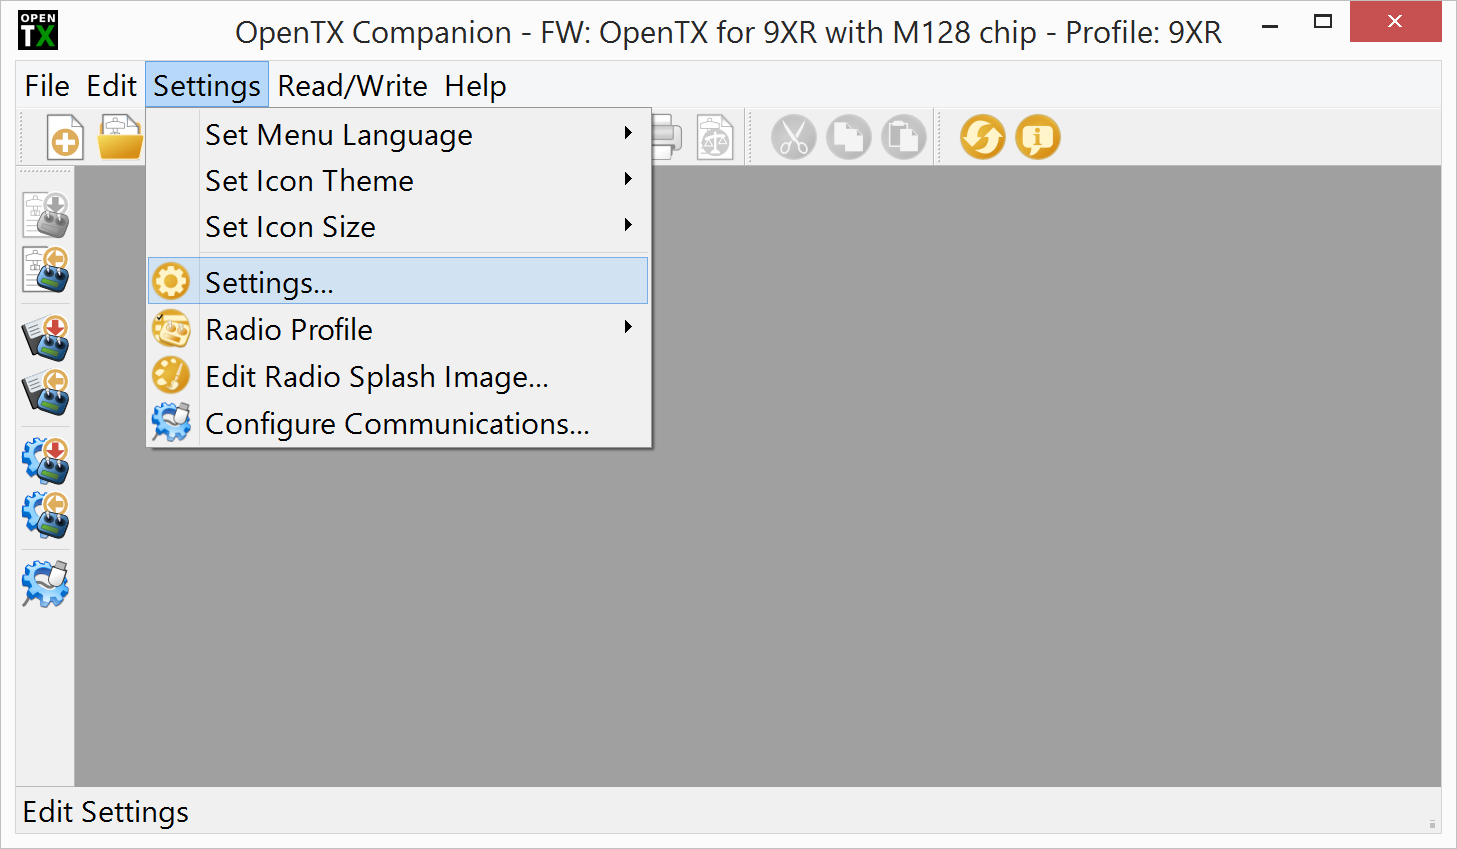Click the gear icon with red down arrow
Viewport: 1457px width, 849px height.
pyautogui.click(x=46, y=461)
